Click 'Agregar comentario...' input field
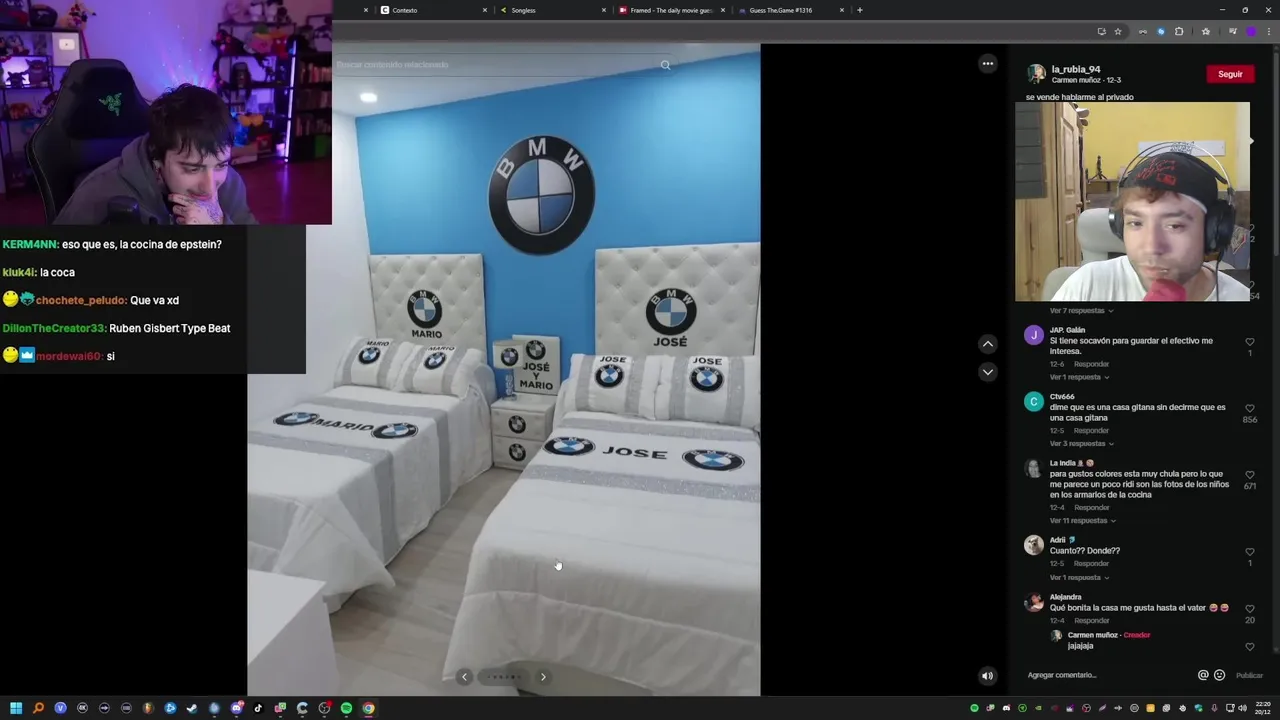Viewport: 1280px width, 720px height. tap(1108, 675)
